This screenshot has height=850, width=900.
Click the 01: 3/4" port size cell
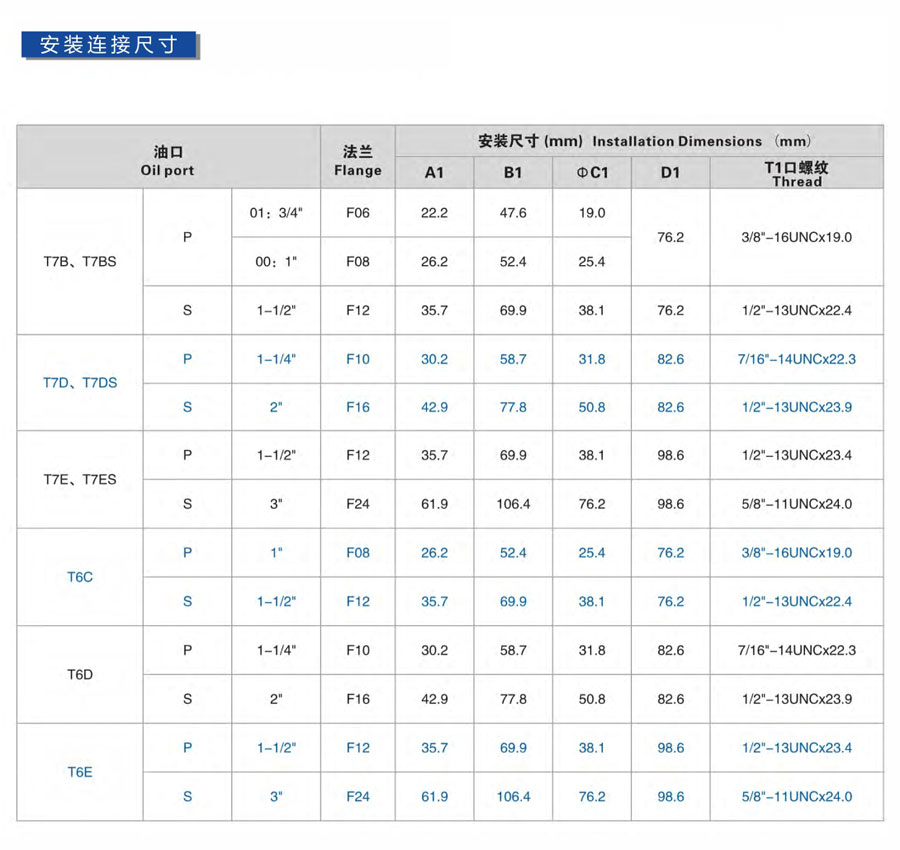tap(276, 213)
